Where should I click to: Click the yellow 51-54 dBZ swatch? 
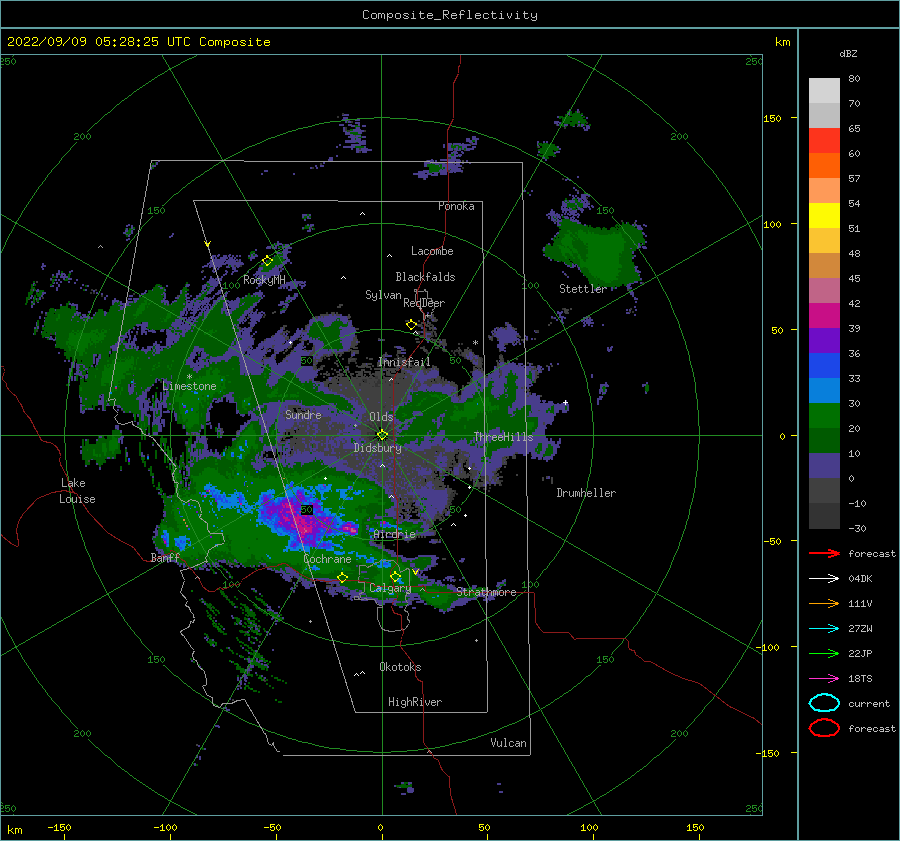[x=824, y=216]
